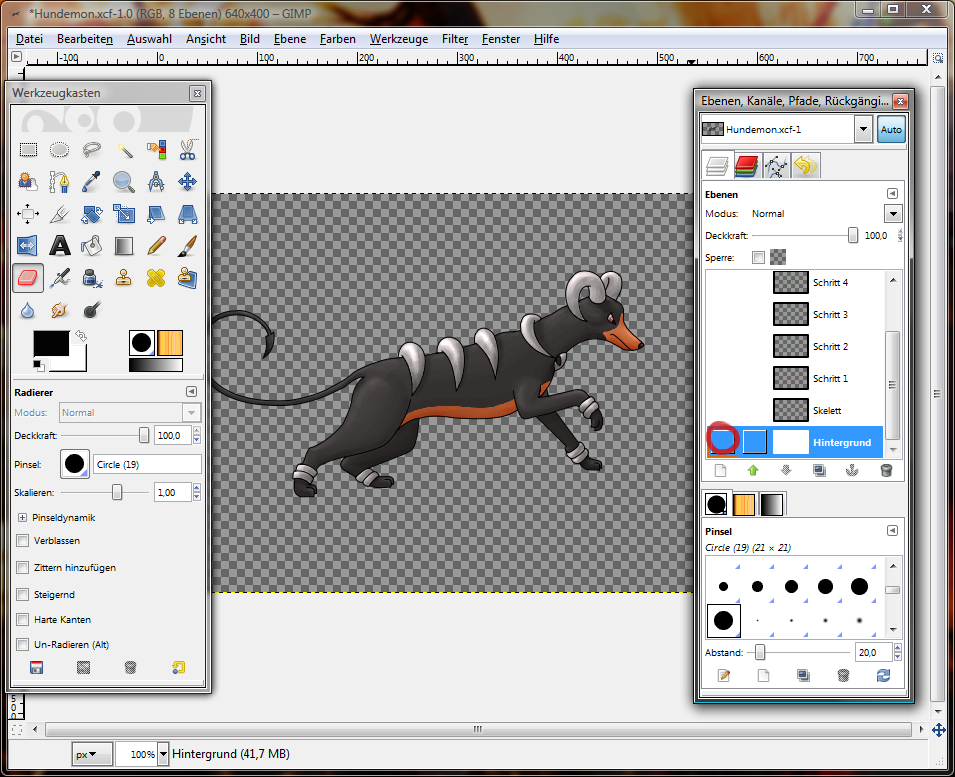Viewport: 955px width, 777px height.
Task: Open the Datei menu
Action: pyautogui.click(x=29, y=39)
